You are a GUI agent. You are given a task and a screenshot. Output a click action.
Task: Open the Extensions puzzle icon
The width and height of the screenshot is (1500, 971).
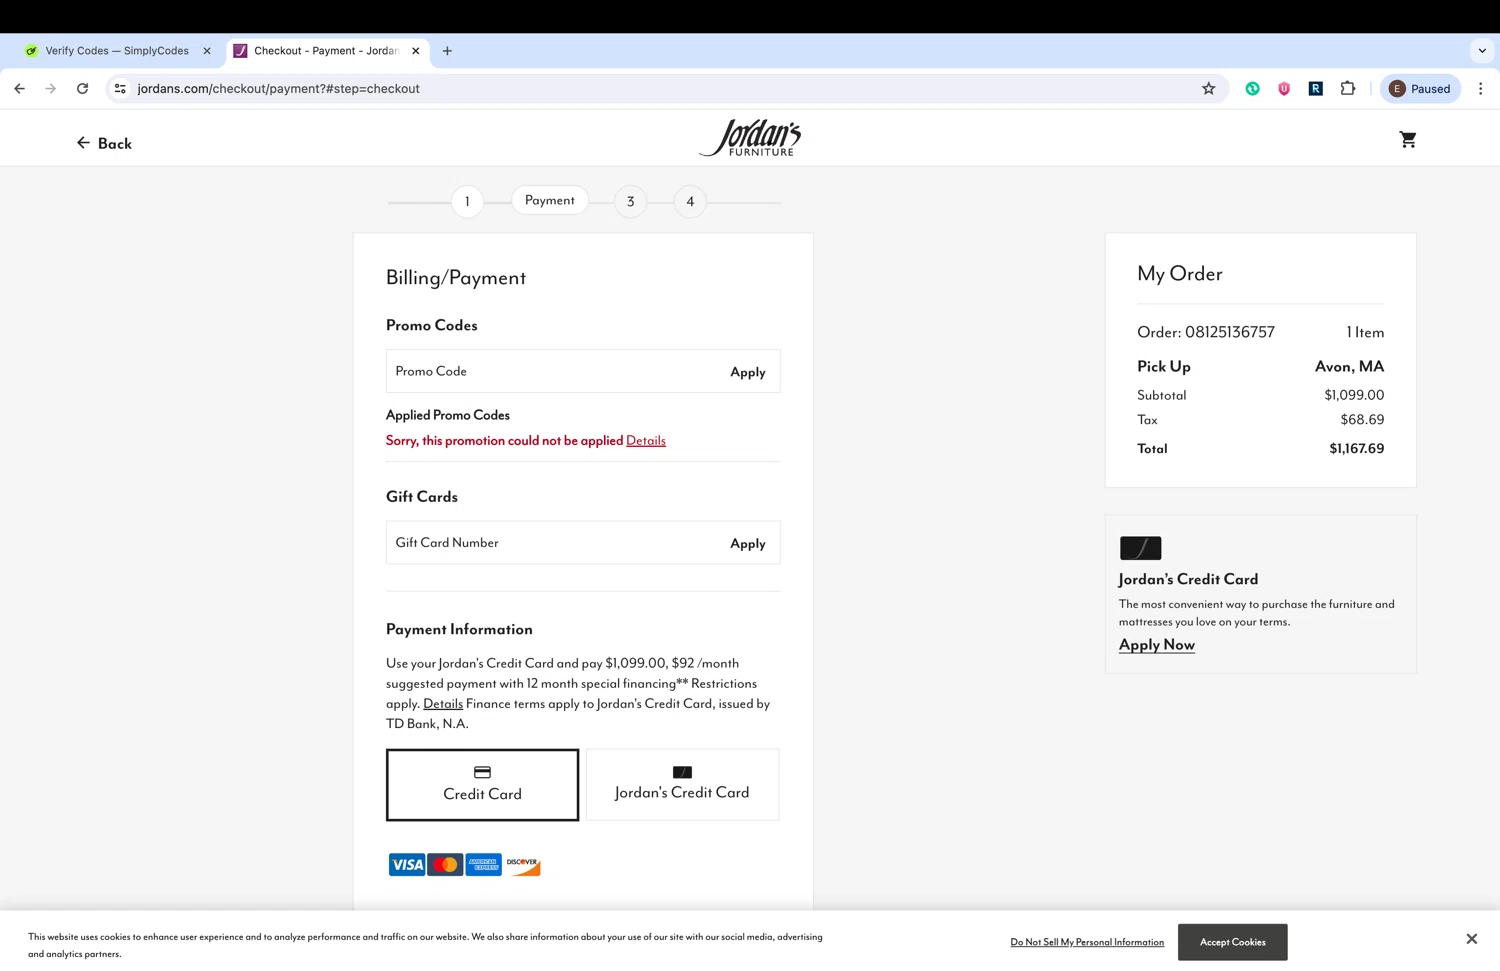(x=1348, y=88)
